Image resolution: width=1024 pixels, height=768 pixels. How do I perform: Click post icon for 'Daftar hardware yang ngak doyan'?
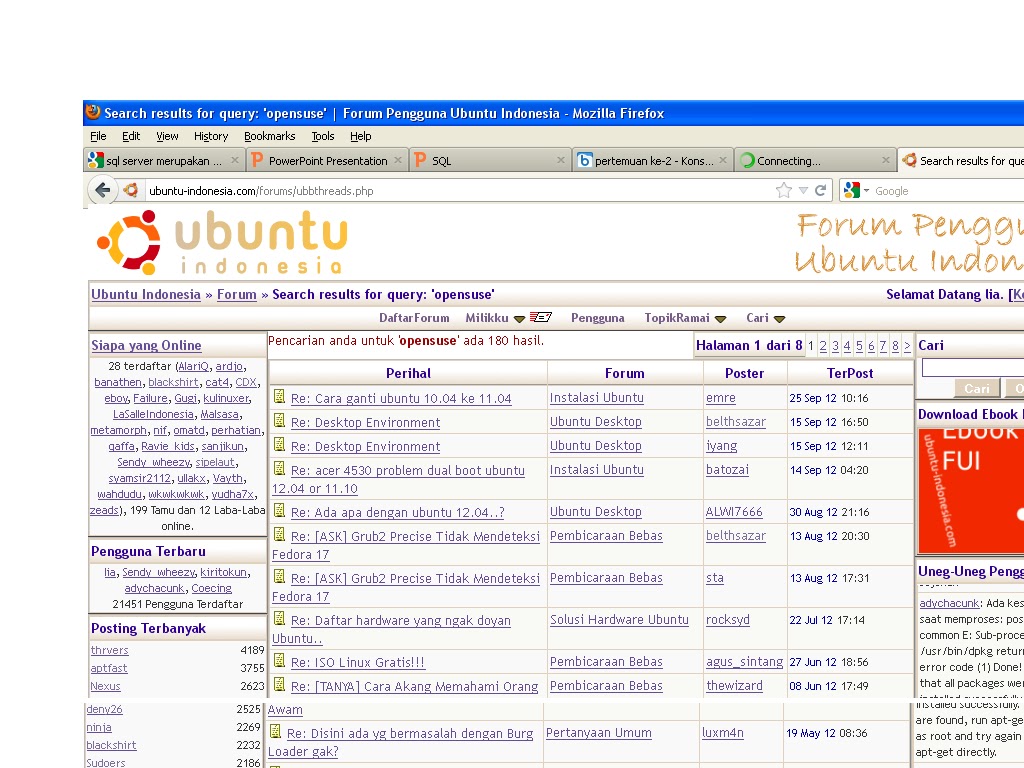[x=280, y=618]
